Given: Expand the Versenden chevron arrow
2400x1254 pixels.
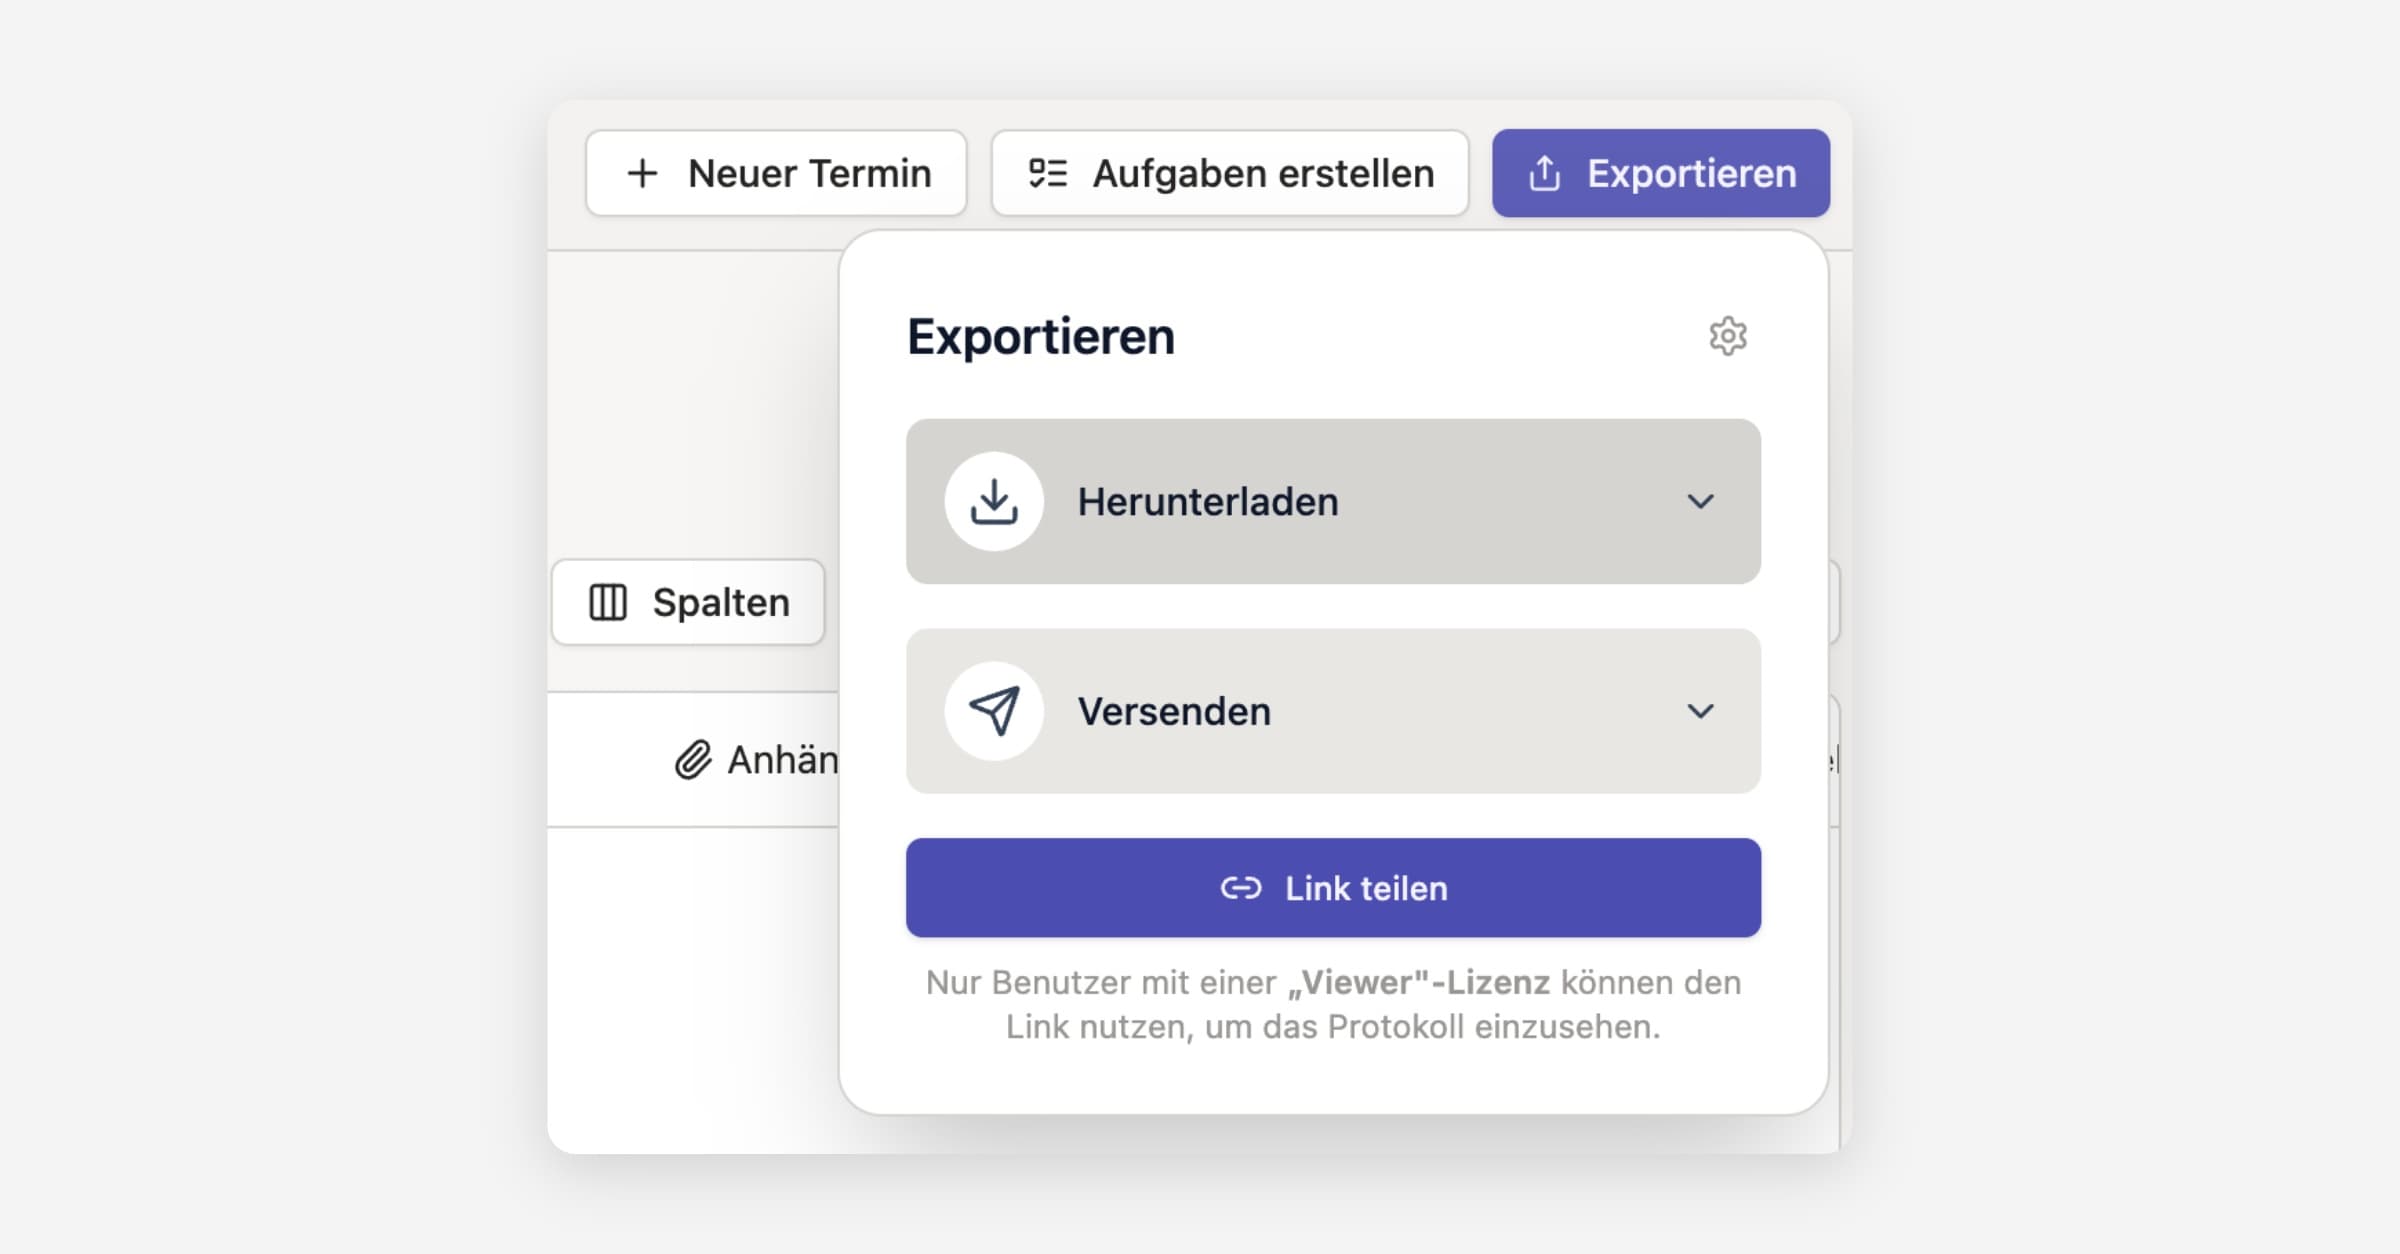Looking at the screenshot, I should (1700, 711).
